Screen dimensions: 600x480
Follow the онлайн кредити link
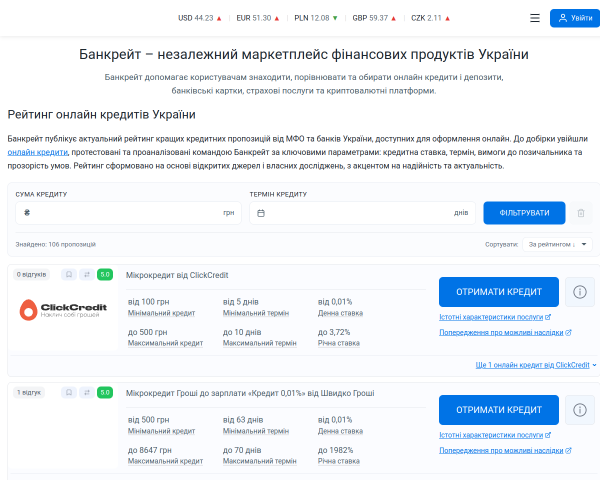[38, 152]
